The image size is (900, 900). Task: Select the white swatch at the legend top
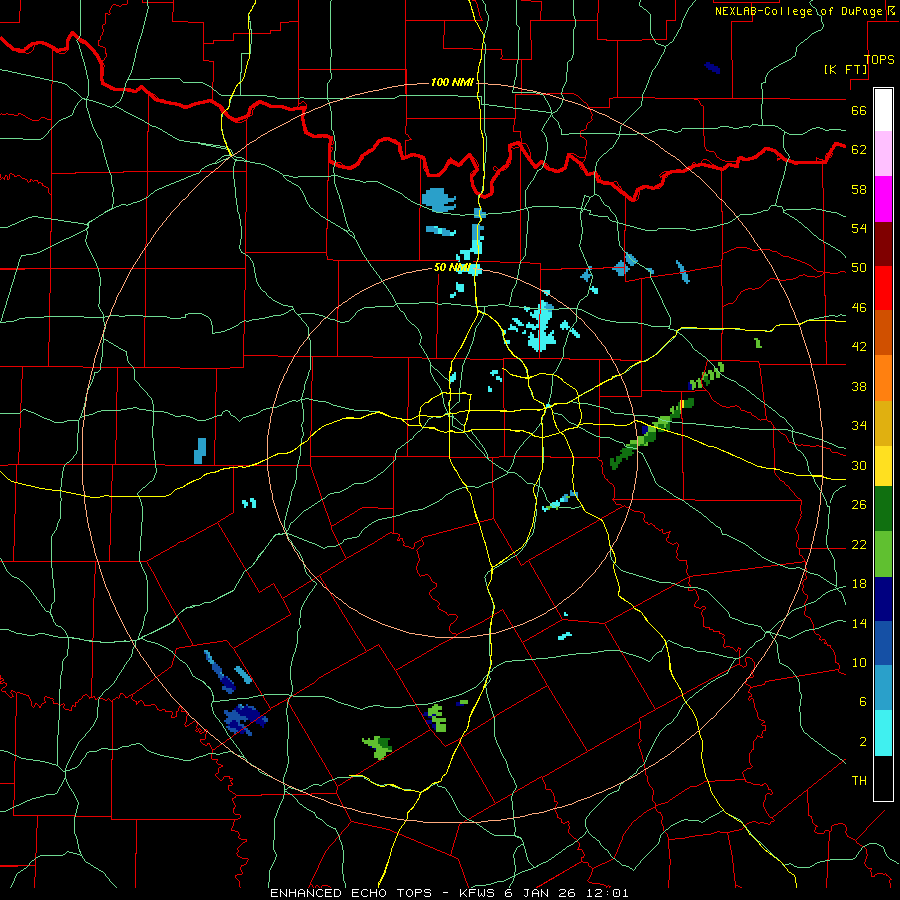click(x=883, y=110)
